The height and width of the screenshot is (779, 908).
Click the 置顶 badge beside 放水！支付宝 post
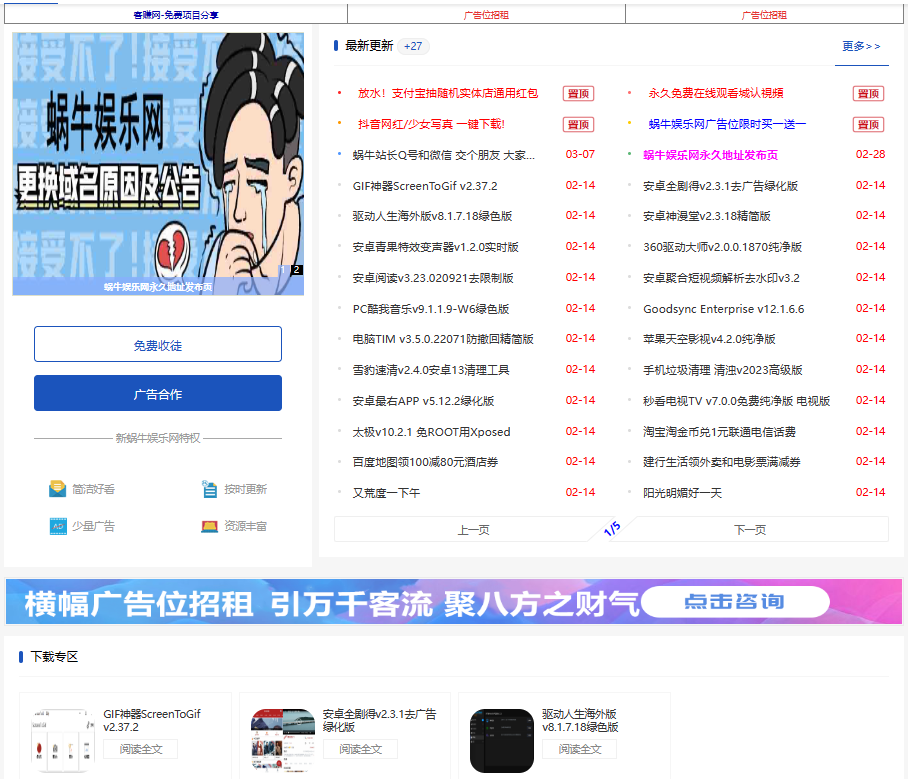coord(578,93)
